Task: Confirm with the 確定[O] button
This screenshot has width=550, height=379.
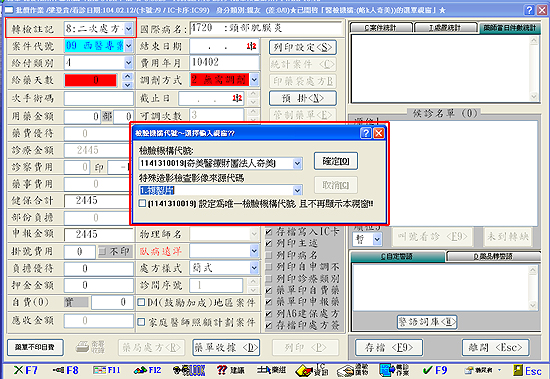Action: (x=336, y=161)
